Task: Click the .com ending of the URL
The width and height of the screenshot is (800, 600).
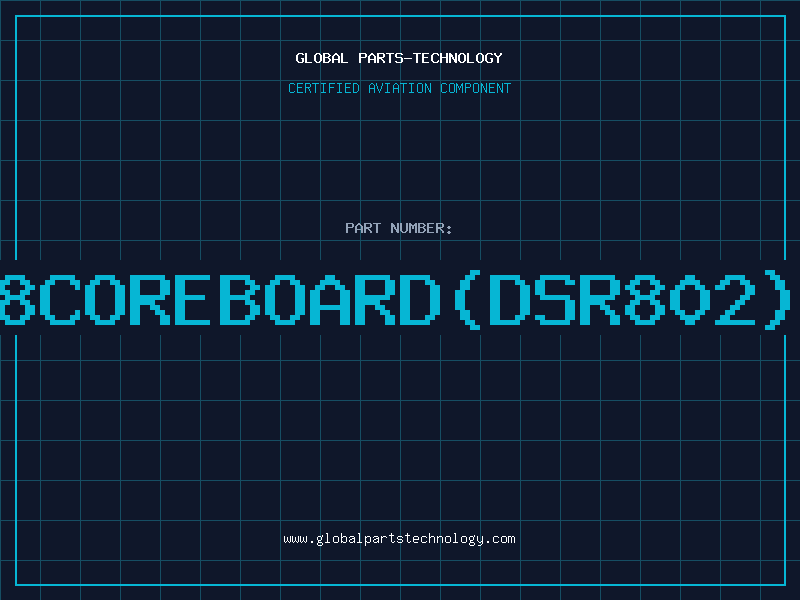Action: tap(500, 539)
